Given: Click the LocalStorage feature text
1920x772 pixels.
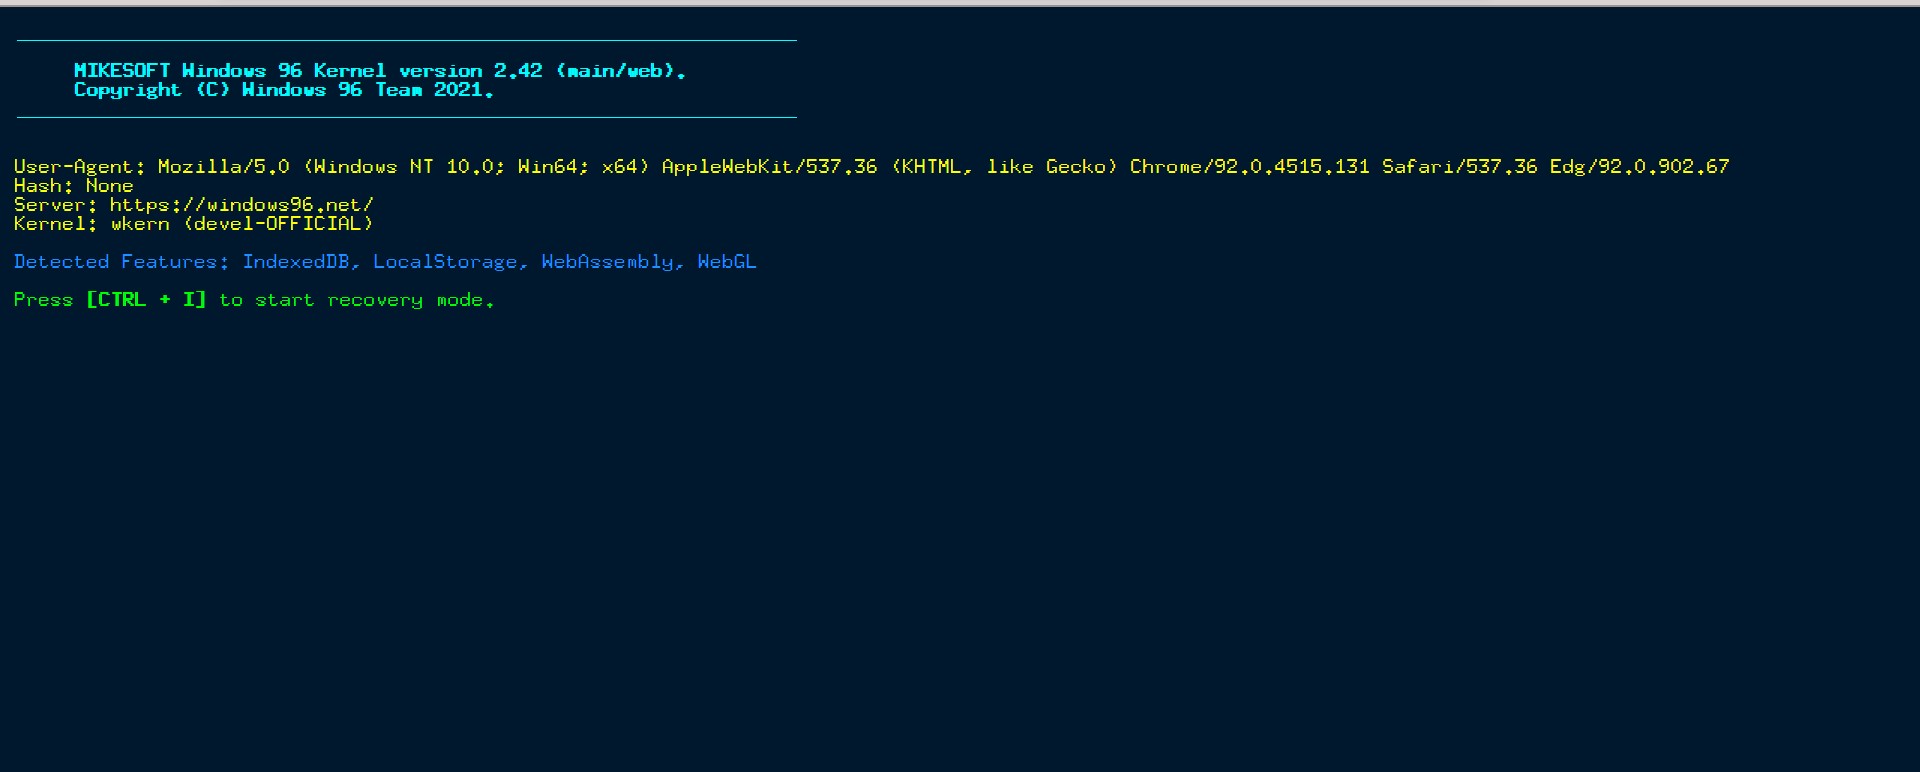Looking at the screenshot, I should (x=446, y=262).
